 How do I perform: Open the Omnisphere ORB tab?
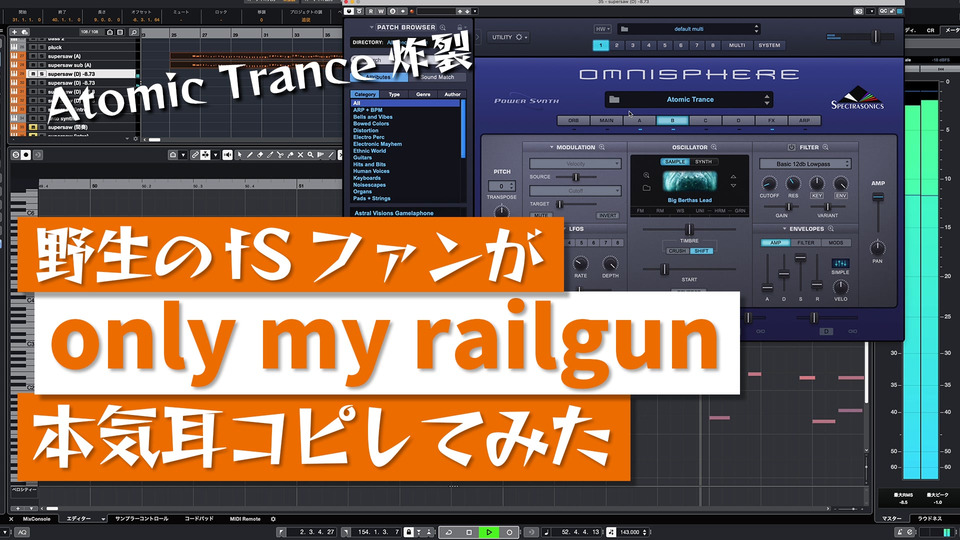click(573, 121)
